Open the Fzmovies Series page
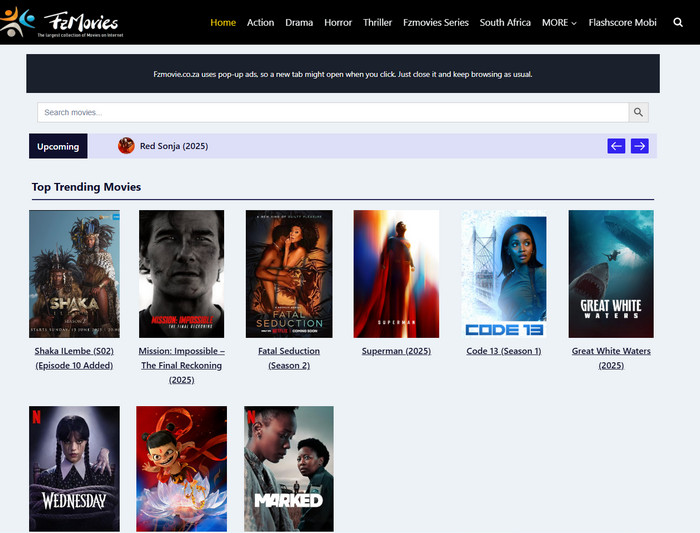This screenshot has height=533, width=700. [436, 22]
